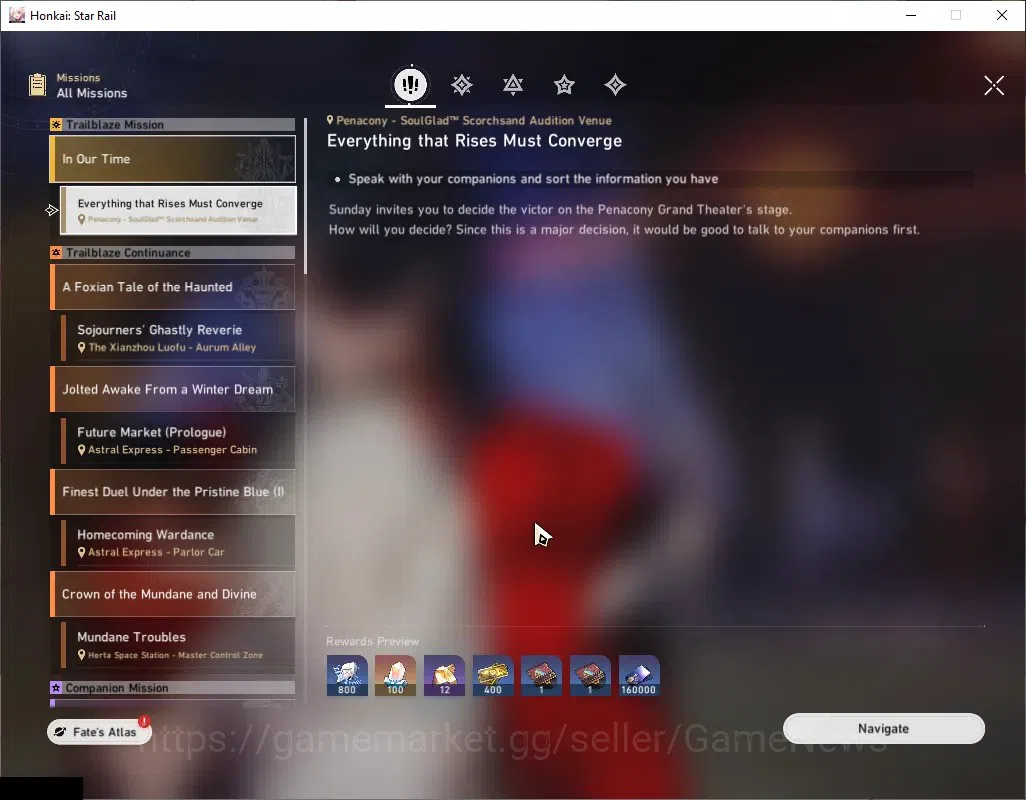Select Future Market (Prologue) mission
The height and width of the screenshot is (800, 1026).
(x=178, y=440)
